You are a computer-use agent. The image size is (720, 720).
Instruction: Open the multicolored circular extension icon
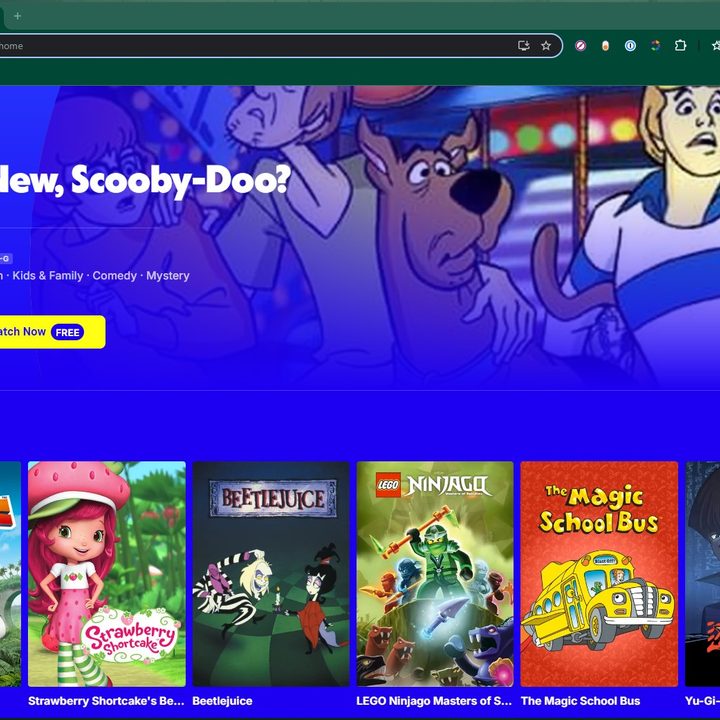pyautogui.click(x=655, y=45)
